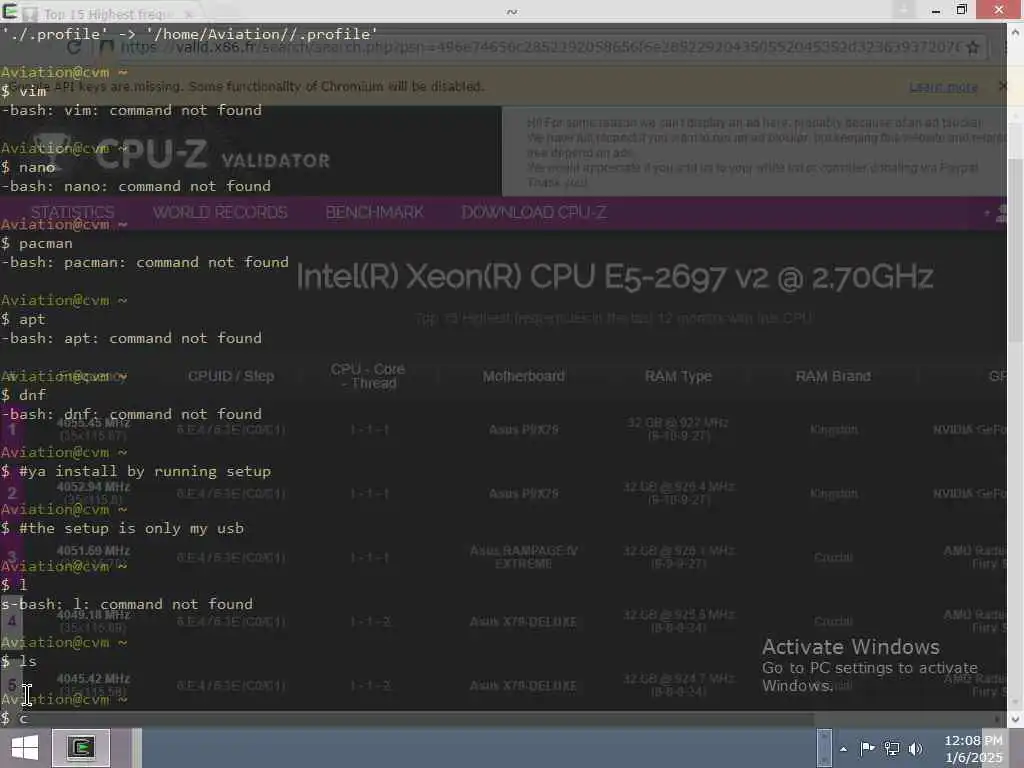Select the terminal icon on the taskbar
Screen dimensions: 1024x768
point(81,748)
